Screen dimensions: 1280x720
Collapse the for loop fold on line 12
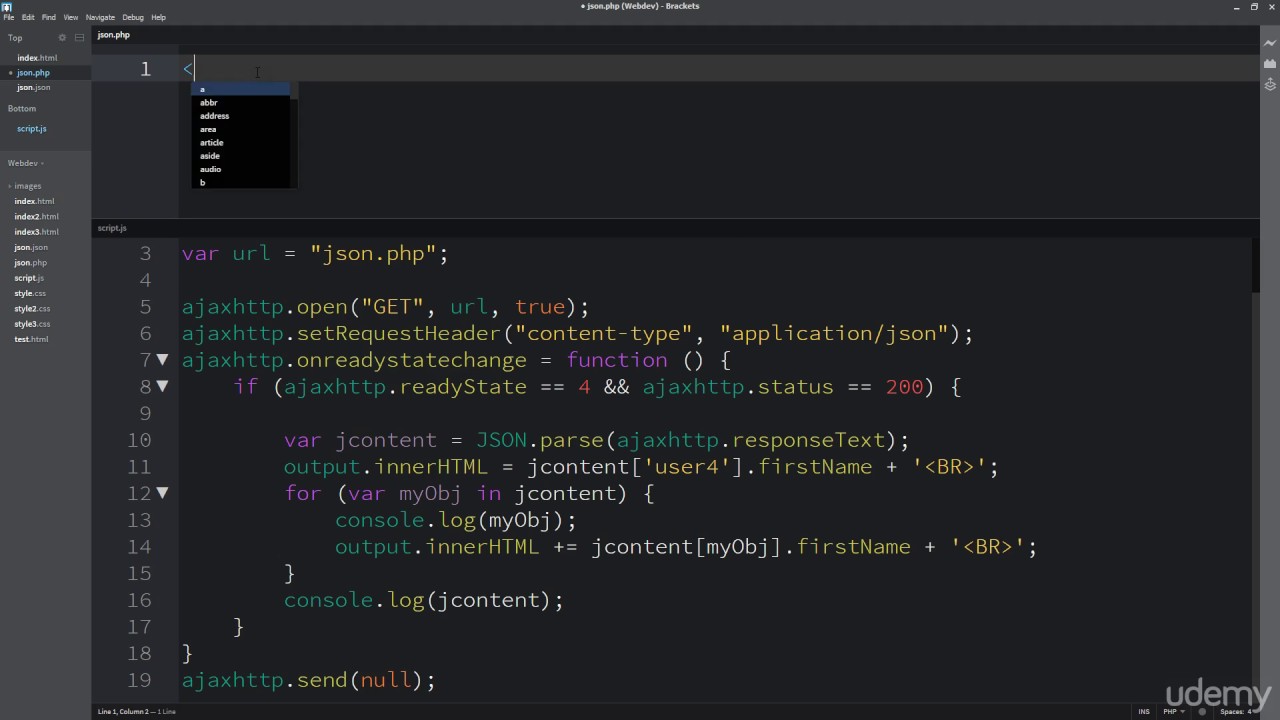(162, 493)
